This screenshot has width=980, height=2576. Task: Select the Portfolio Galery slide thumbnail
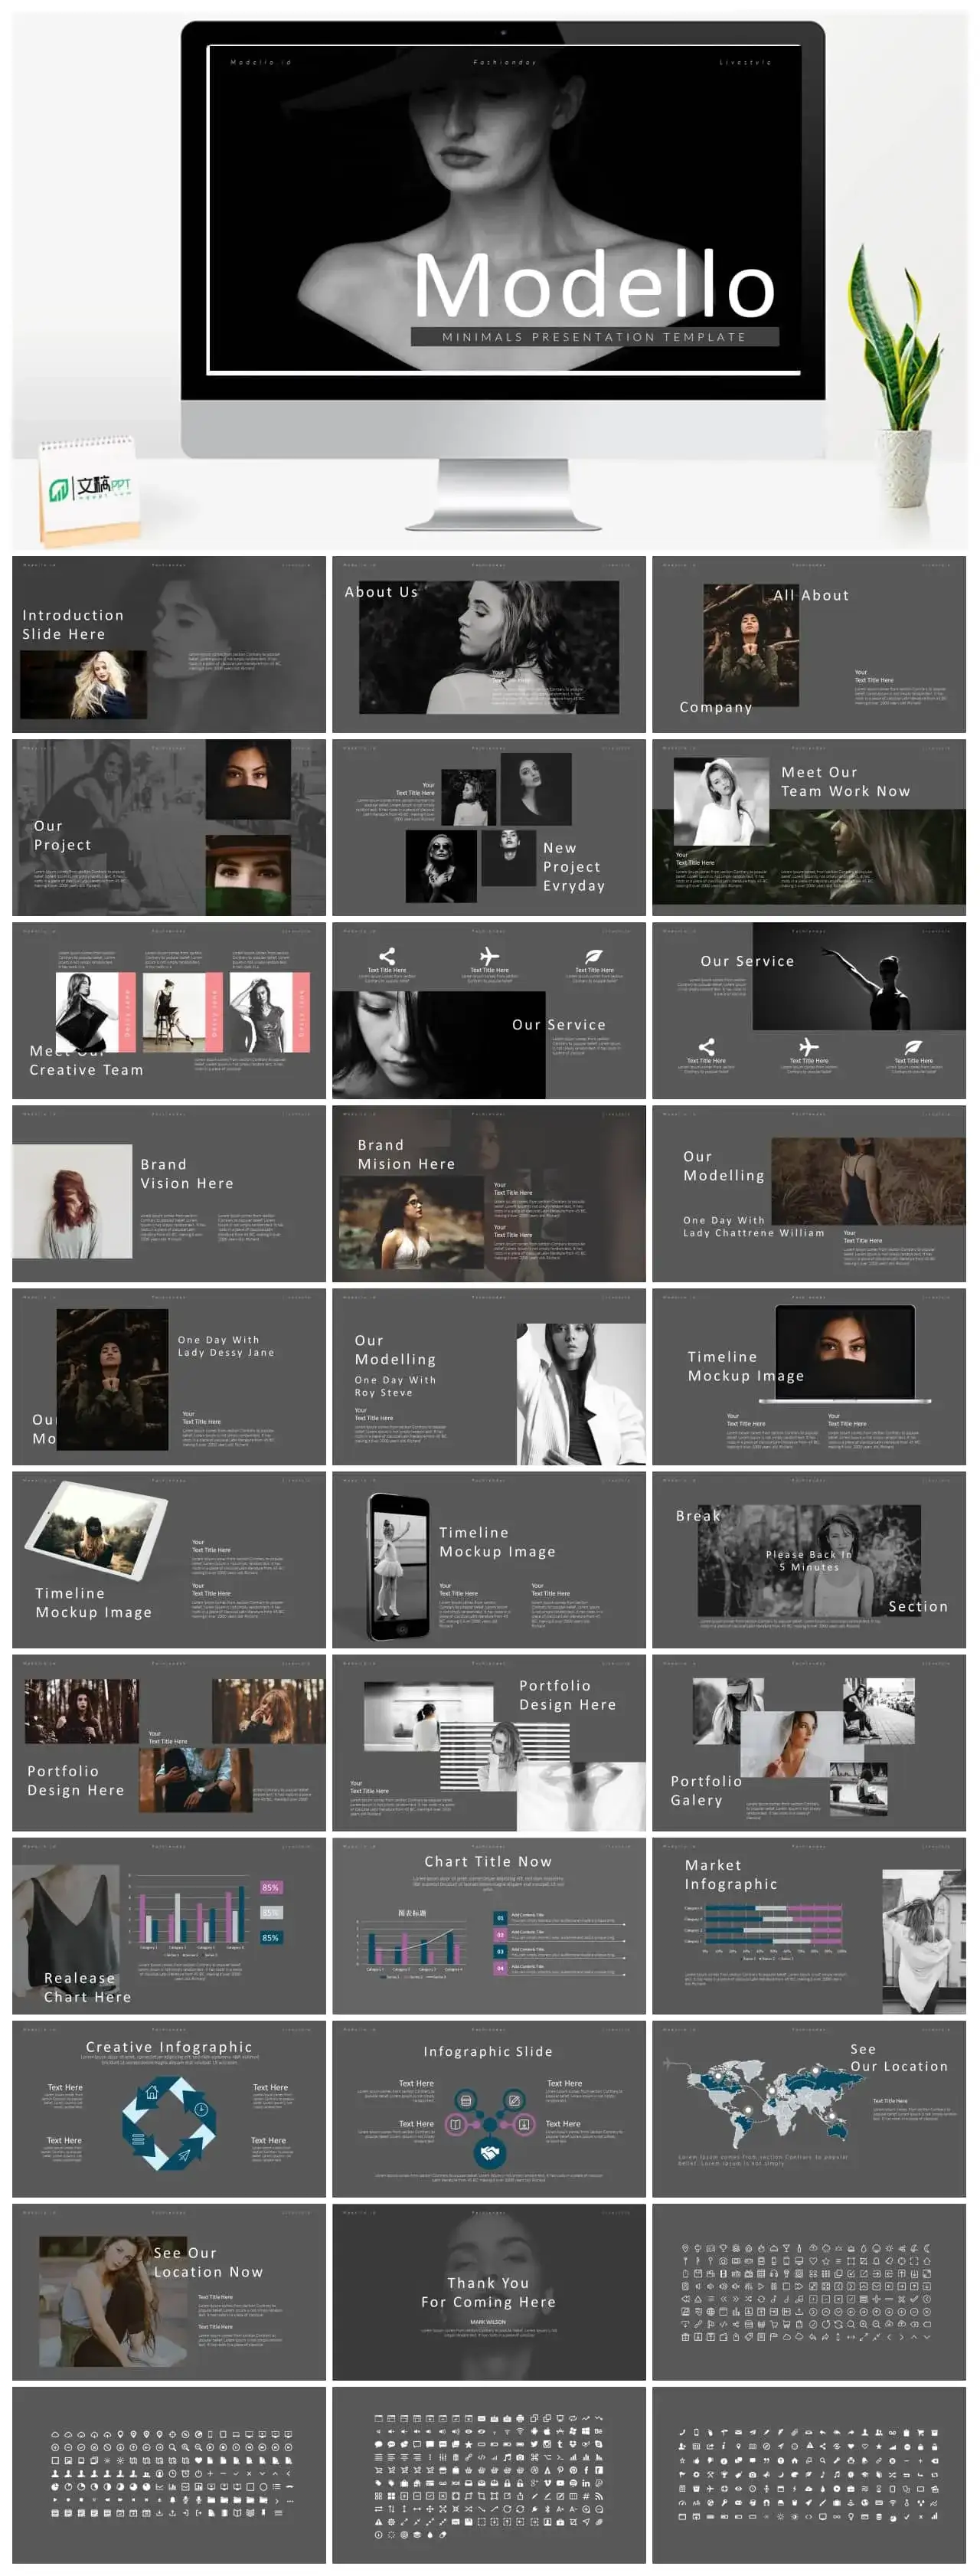point(808,1742)
